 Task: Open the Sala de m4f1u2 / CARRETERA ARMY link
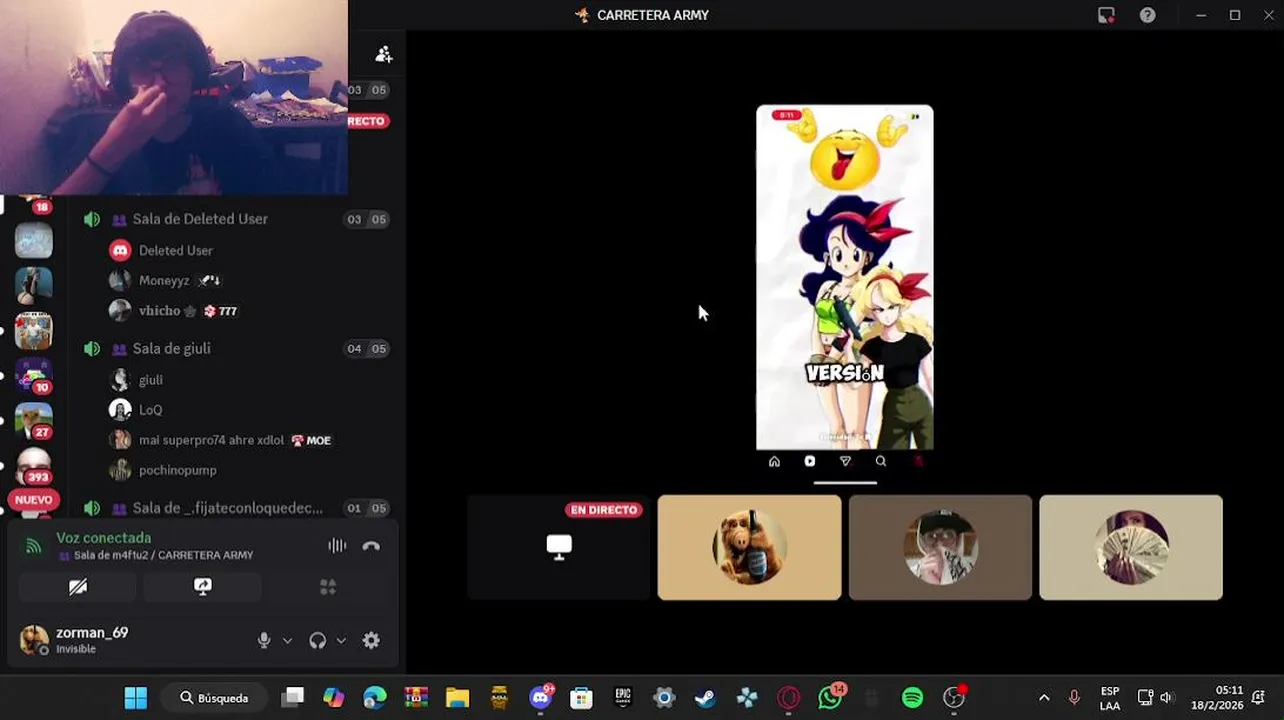(x=163, y=555)
